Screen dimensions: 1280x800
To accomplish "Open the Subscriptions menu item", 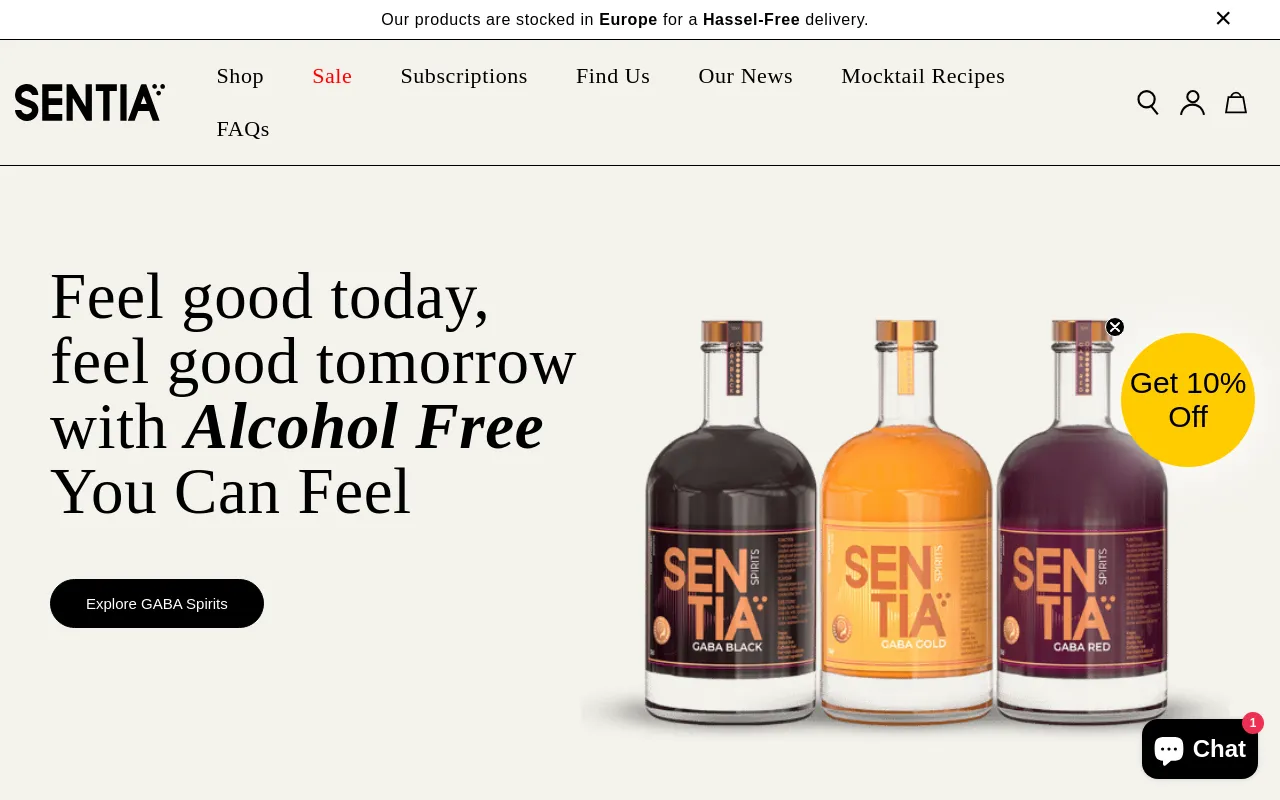I will point(464,76).
